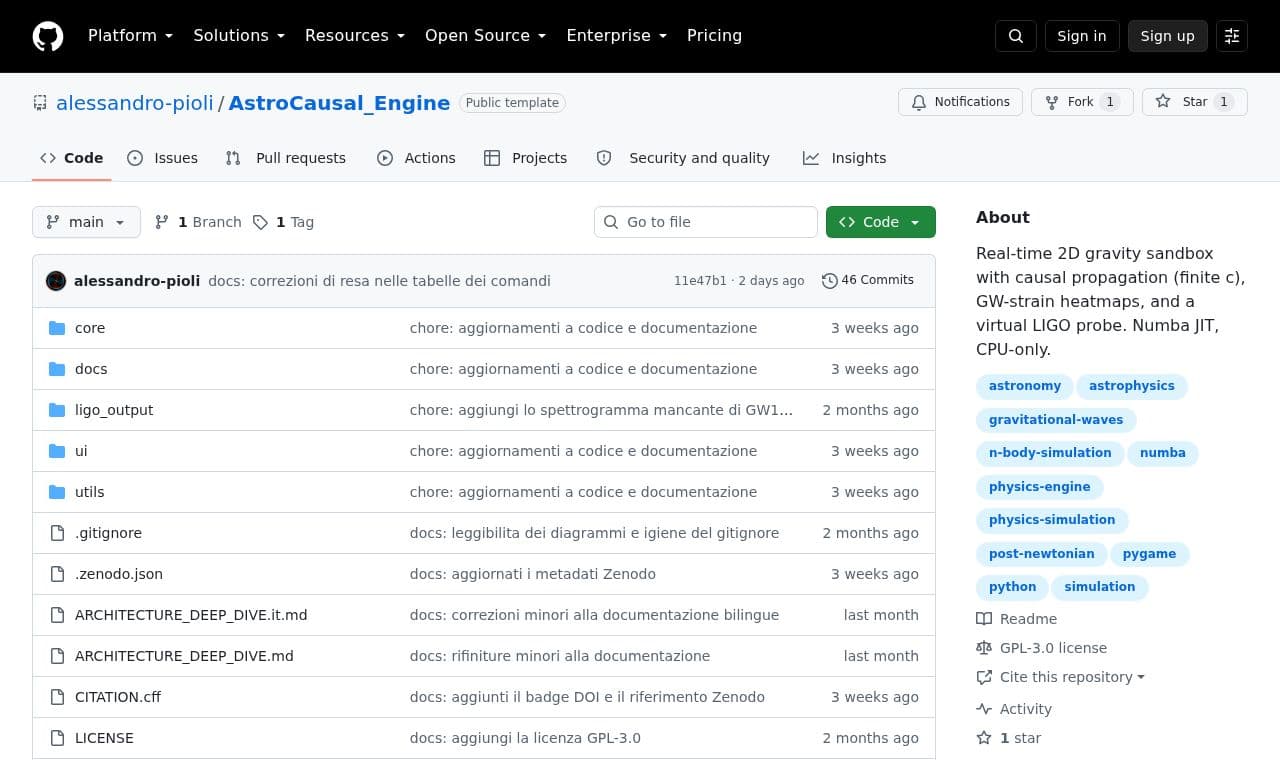
Task: Expand the main branch dropdown
Action: (x=86, y=222)
